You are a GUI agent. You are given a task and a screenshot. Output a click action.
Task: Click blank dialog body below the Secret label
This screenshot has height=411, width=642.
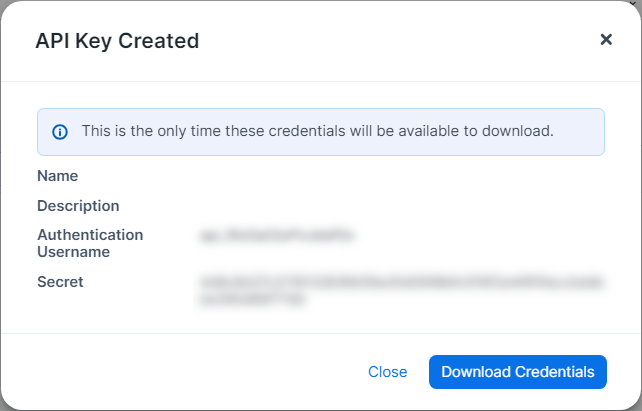100,312
